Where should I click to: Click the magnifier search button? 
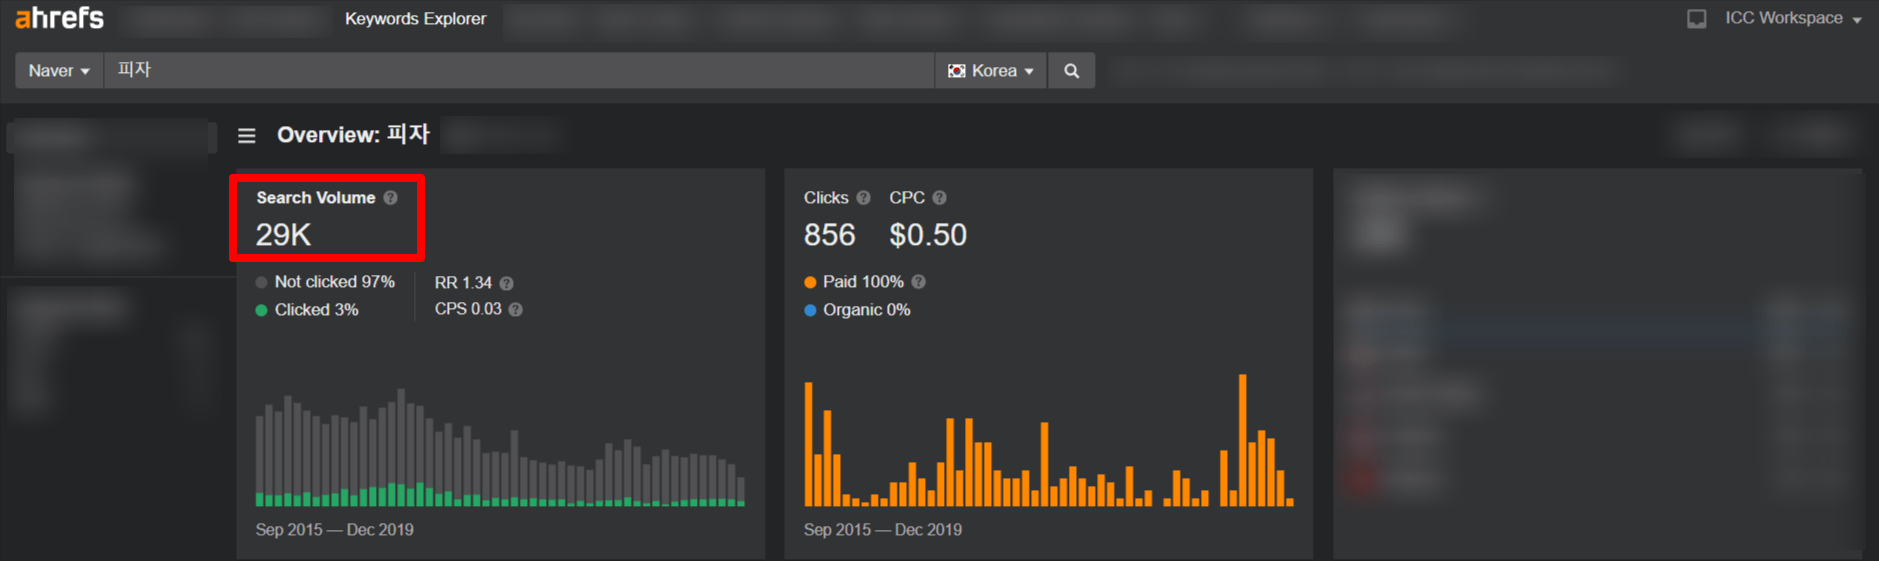pos(1071,71)
